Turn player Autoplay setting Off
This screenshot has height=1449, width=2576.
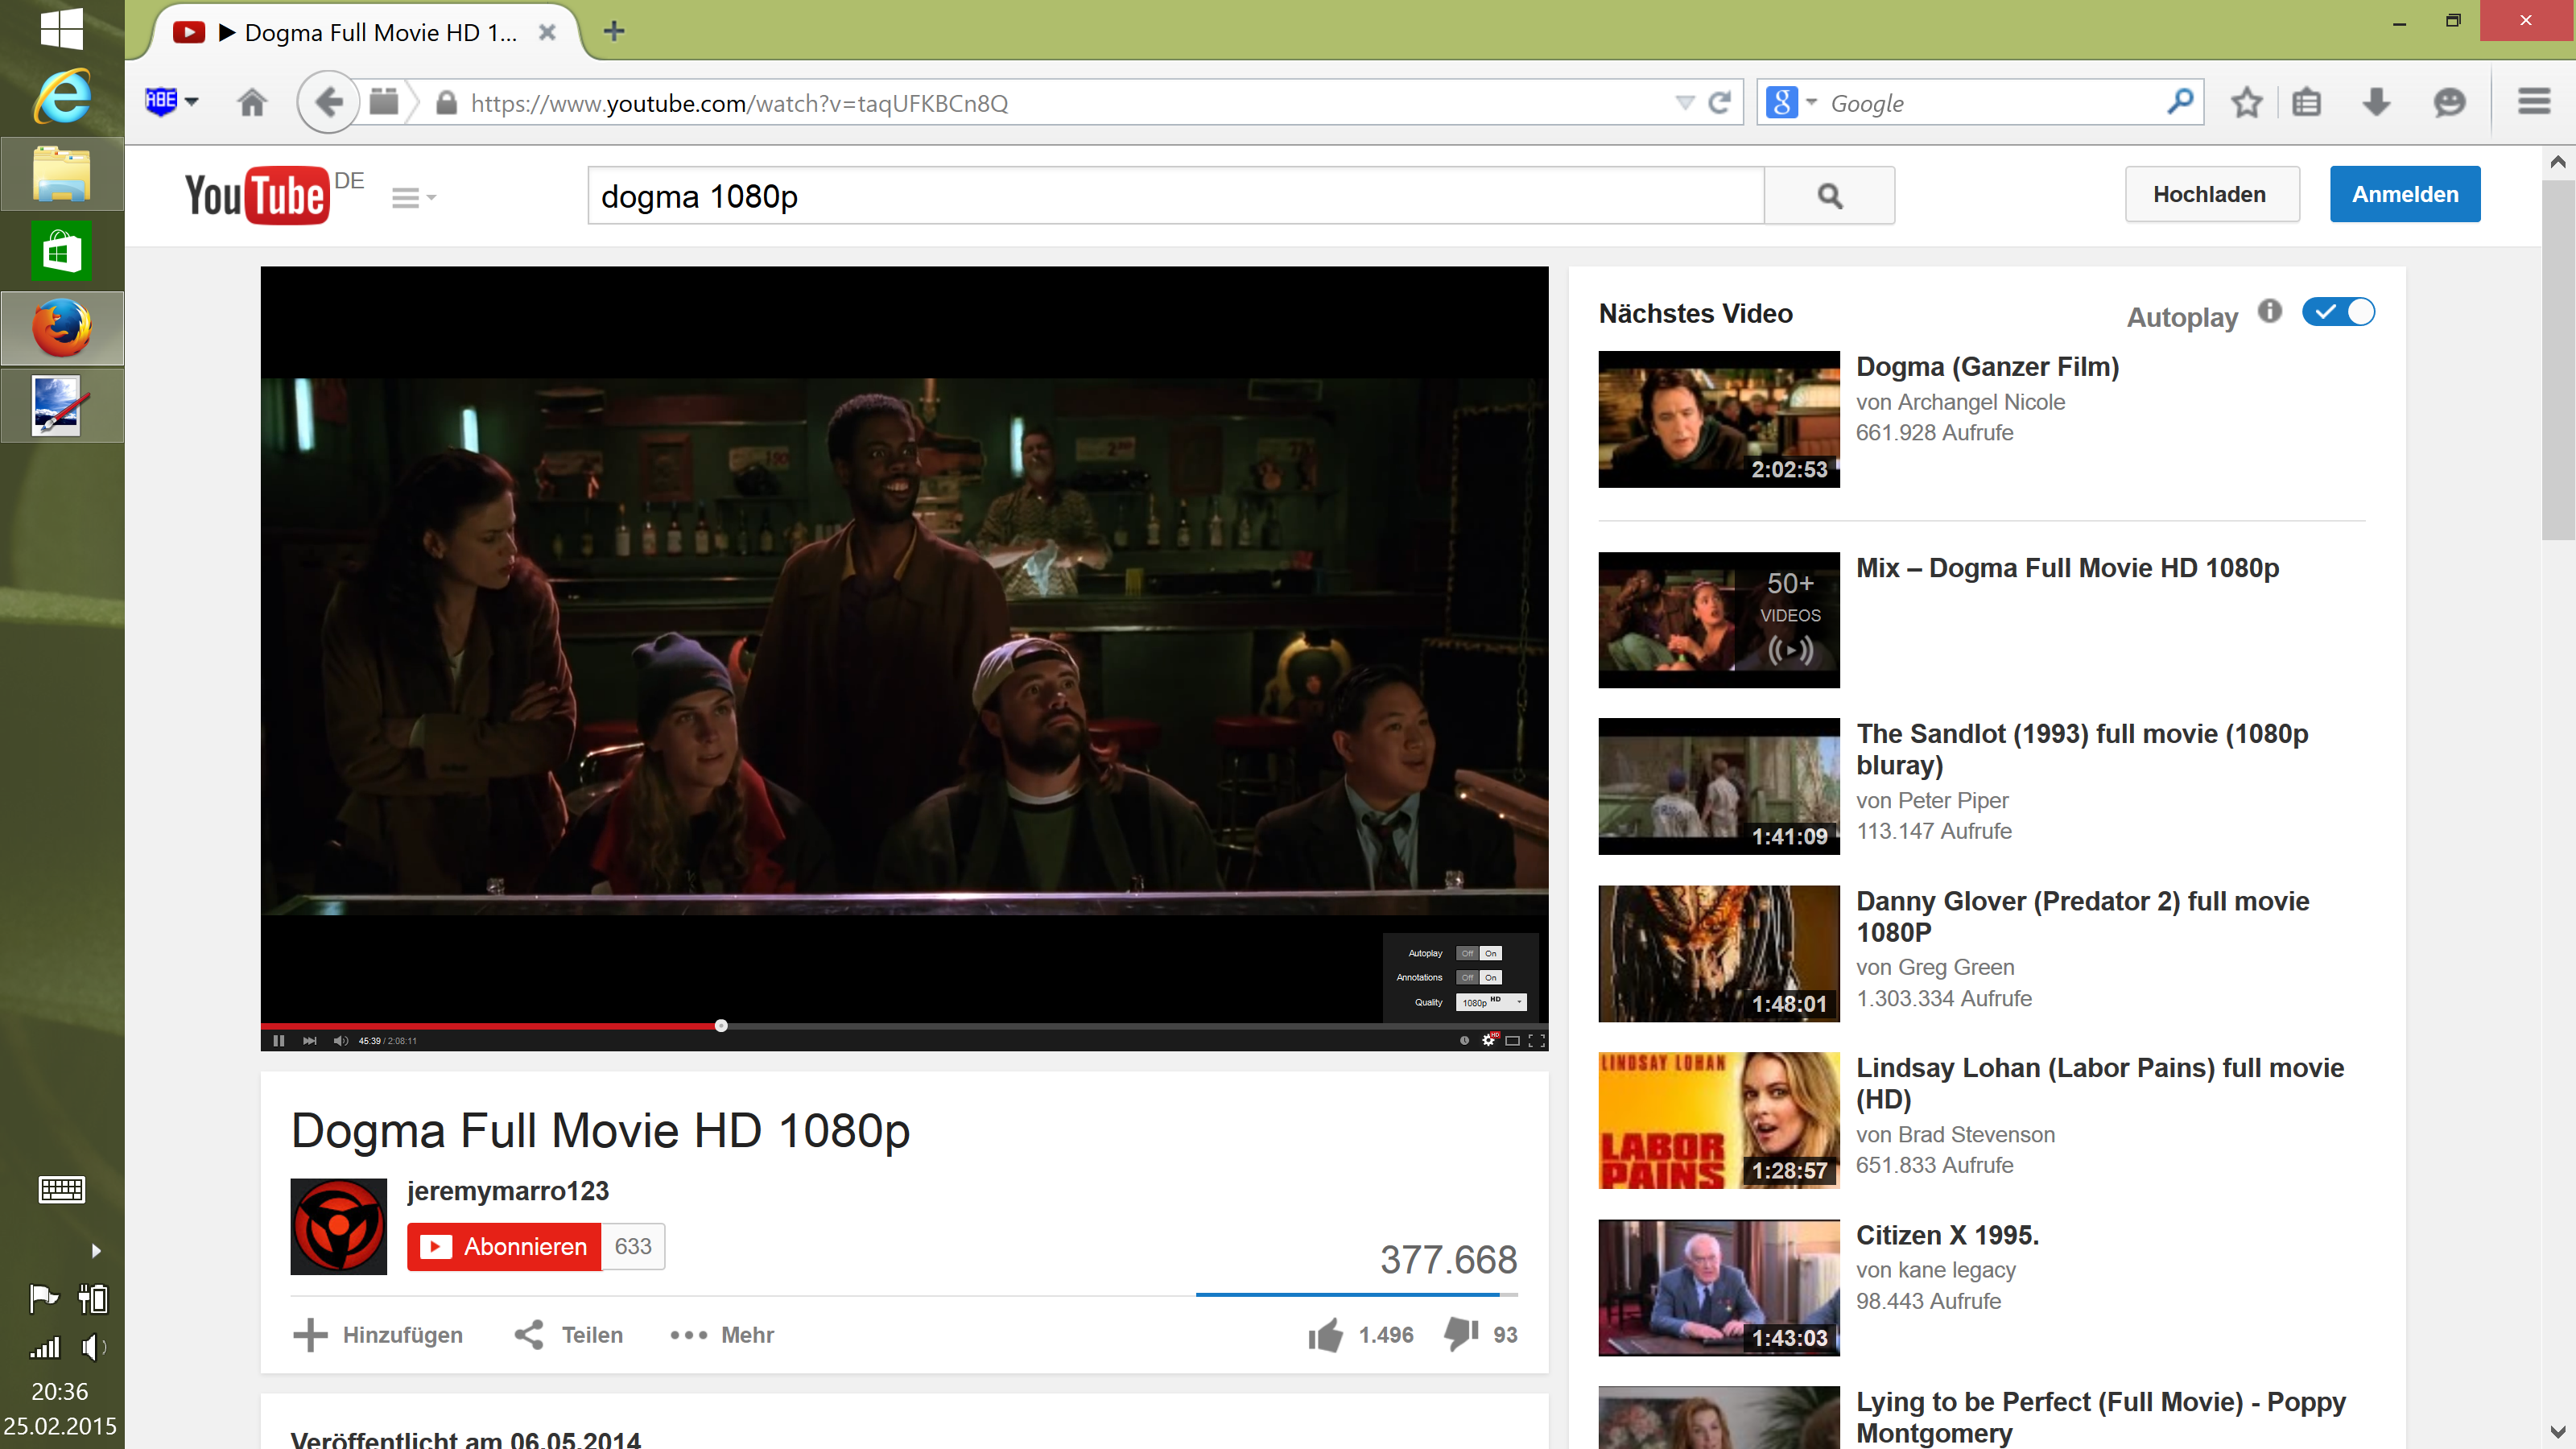coord(1467,953)
